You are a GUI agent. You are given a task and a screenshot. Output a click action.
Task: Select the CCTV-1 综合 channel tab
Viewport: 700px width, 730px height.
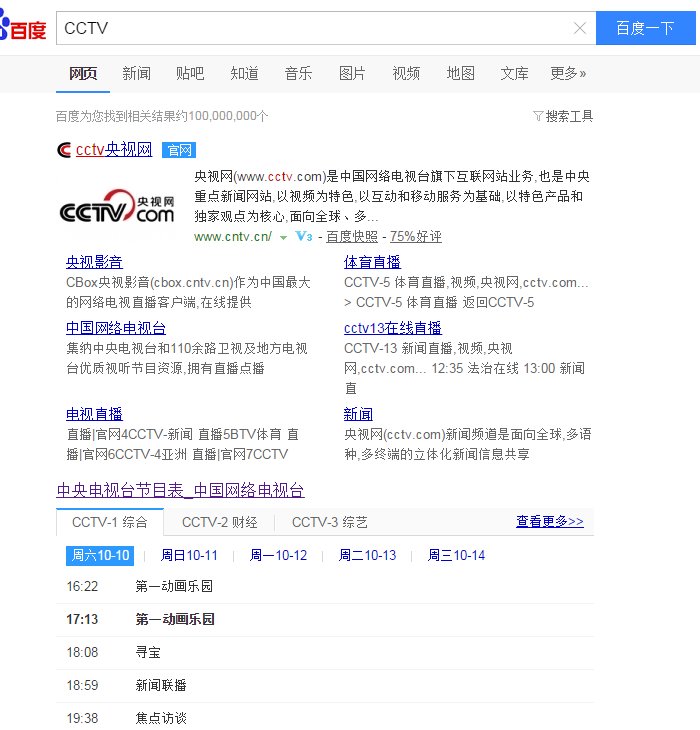click(110, 522)
